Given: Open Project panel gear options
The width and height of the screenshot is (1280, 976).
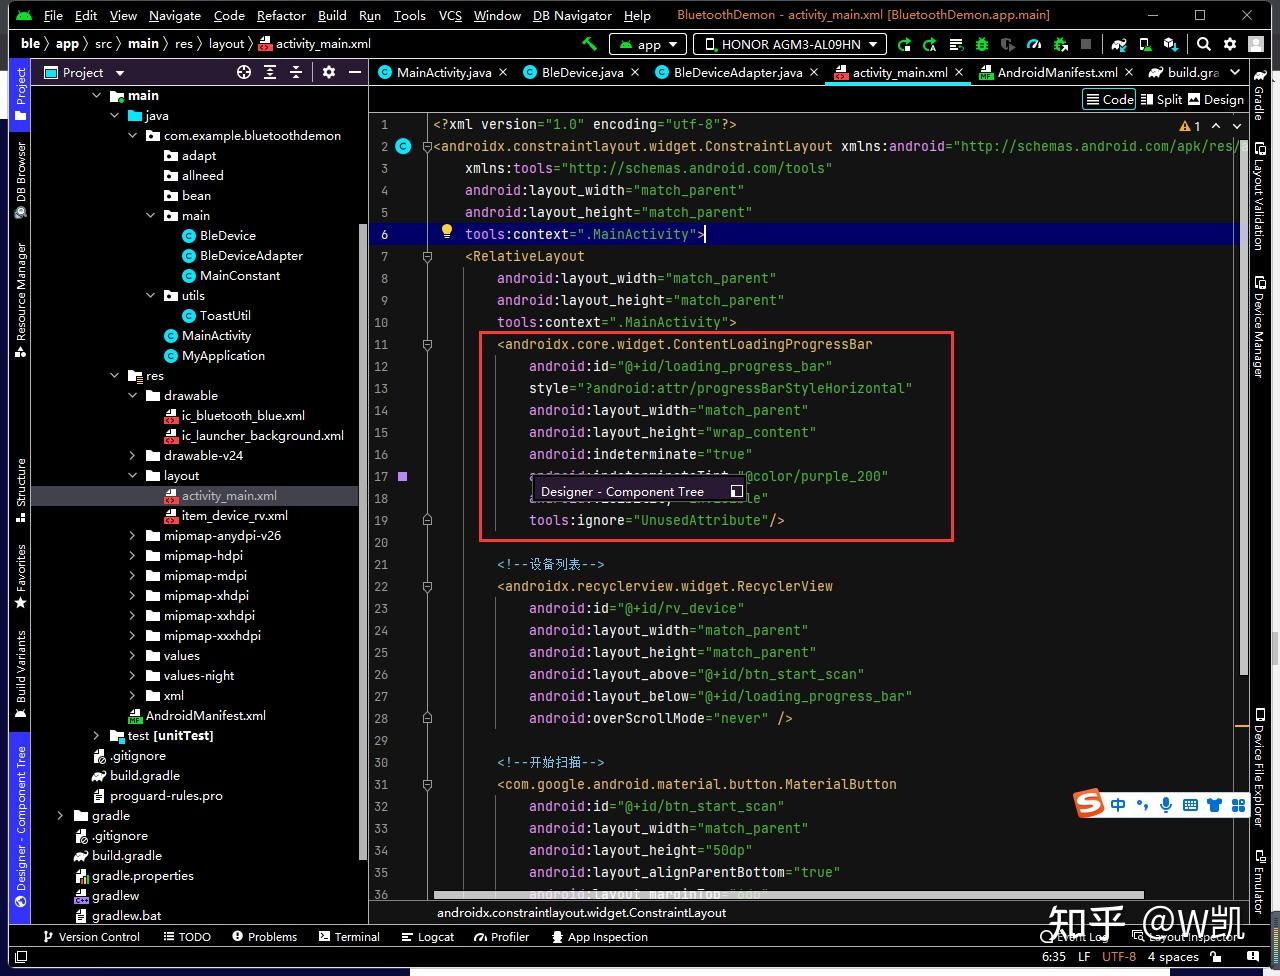Looking at the screenshot, I should (x=329, y=72).
